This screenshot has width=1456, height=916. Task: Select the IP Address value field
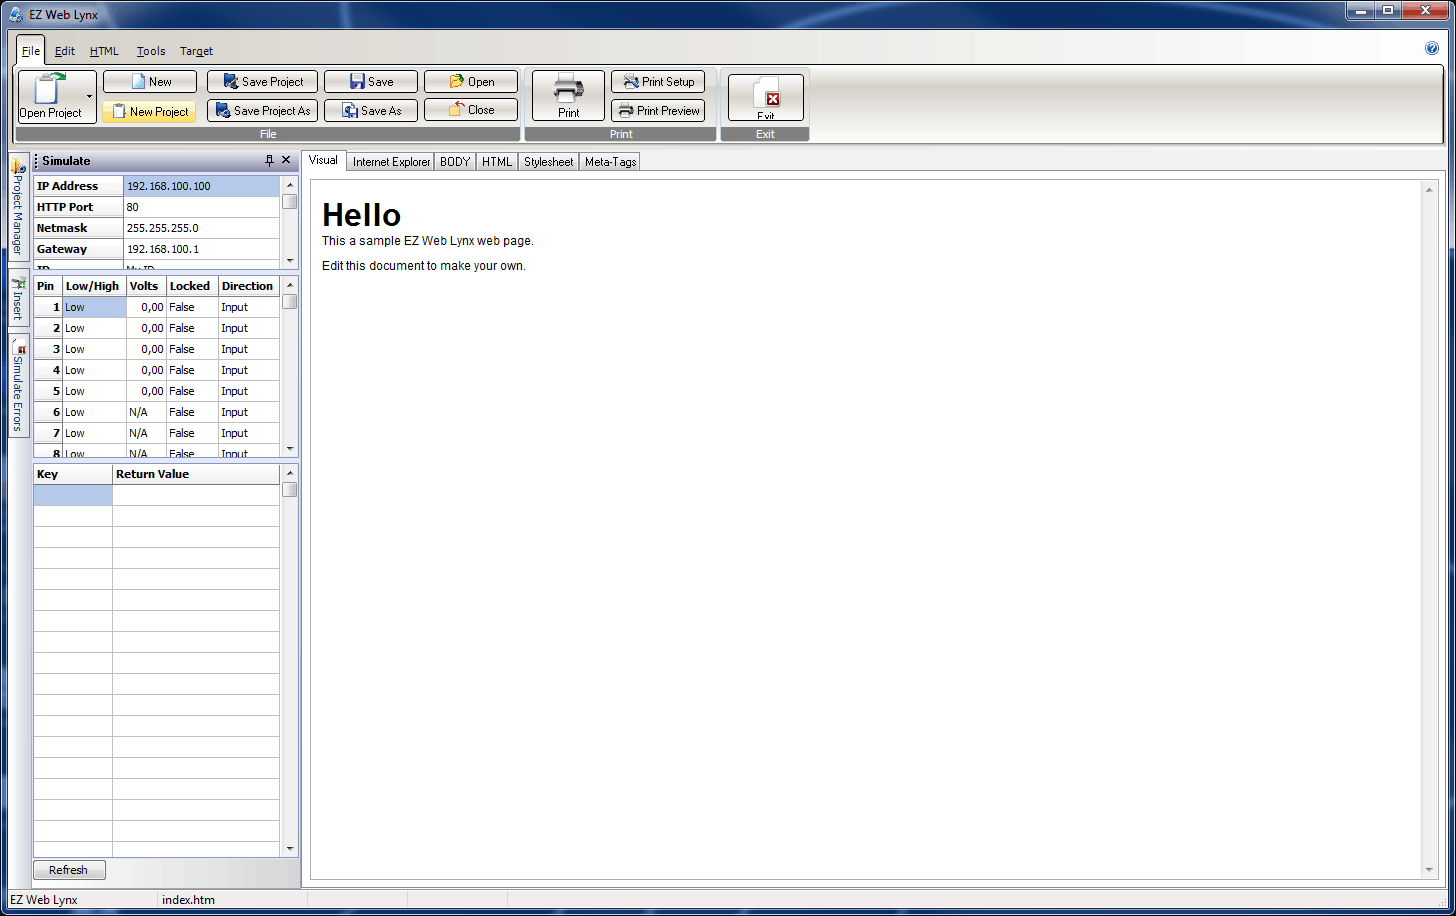[201, 186]
